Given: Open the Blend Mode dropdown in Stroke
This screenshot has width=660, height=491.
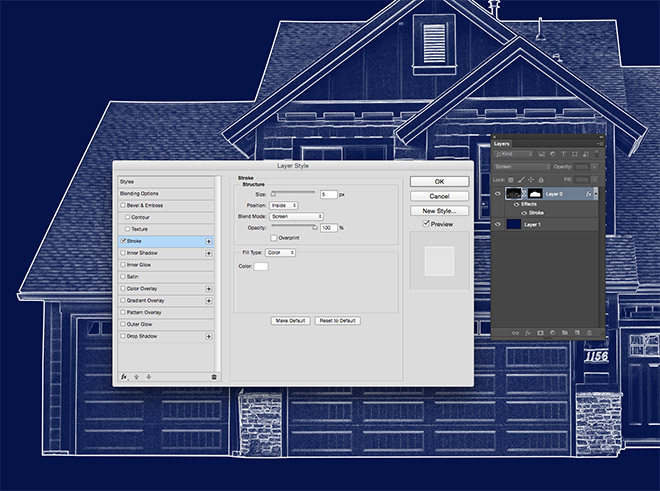Looking at the screenshot, I should point(294,216).
